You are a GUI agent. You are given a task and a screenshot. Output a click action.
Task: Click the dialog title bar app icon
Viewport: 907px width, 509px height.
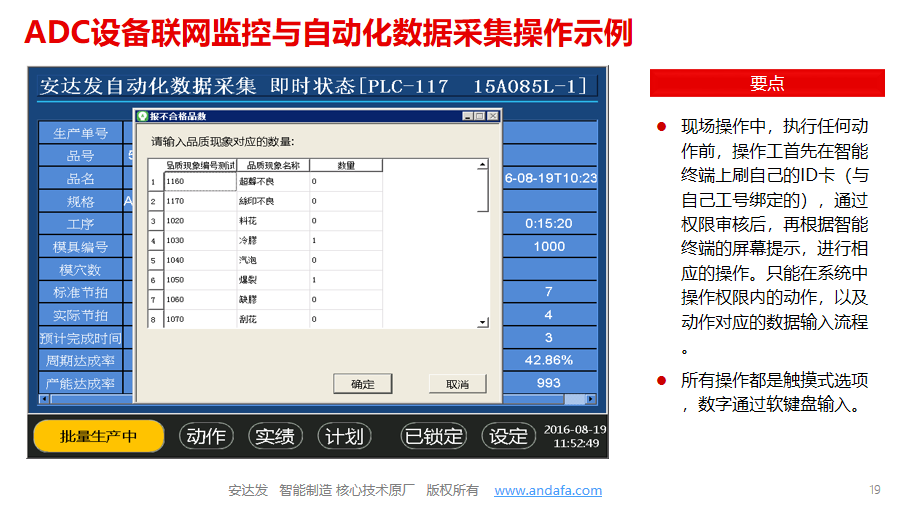point(142,116)
